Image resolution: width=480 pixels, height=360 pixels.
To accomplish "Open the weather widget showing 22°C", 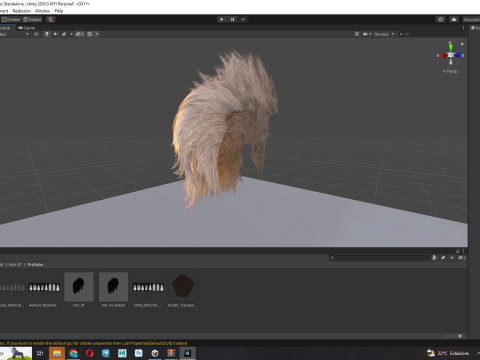I will pos(448,353).
